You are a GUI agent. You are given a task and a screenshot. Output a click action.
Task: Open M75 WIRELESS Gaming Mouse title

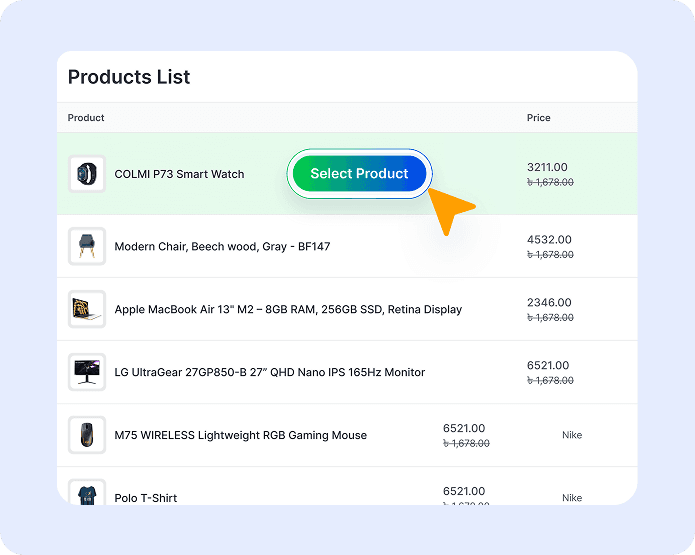[x=240, y=435]
